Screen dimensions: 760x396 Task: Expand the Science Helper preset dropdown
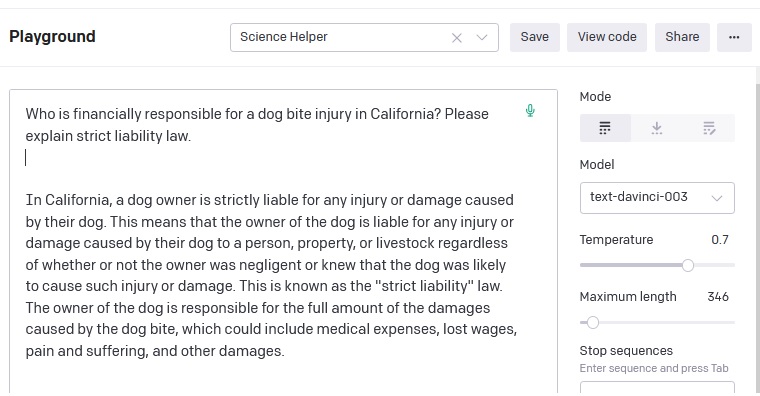point(482,37)
